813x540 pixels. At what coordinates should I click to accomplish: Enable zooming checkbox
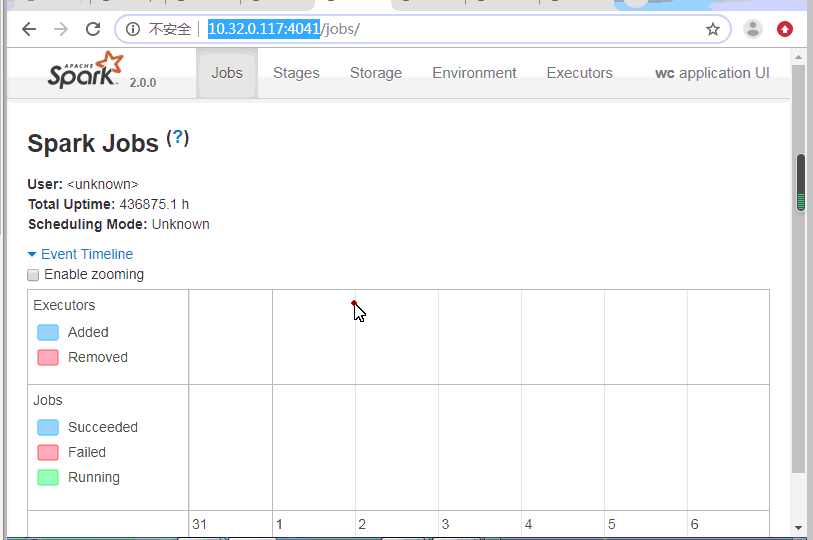[x=33, y=275]
